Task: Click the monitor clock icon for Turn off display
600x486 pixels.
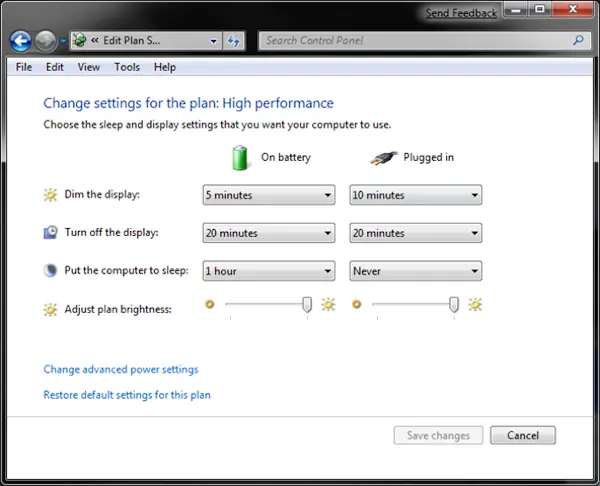Action: [50, 232]
